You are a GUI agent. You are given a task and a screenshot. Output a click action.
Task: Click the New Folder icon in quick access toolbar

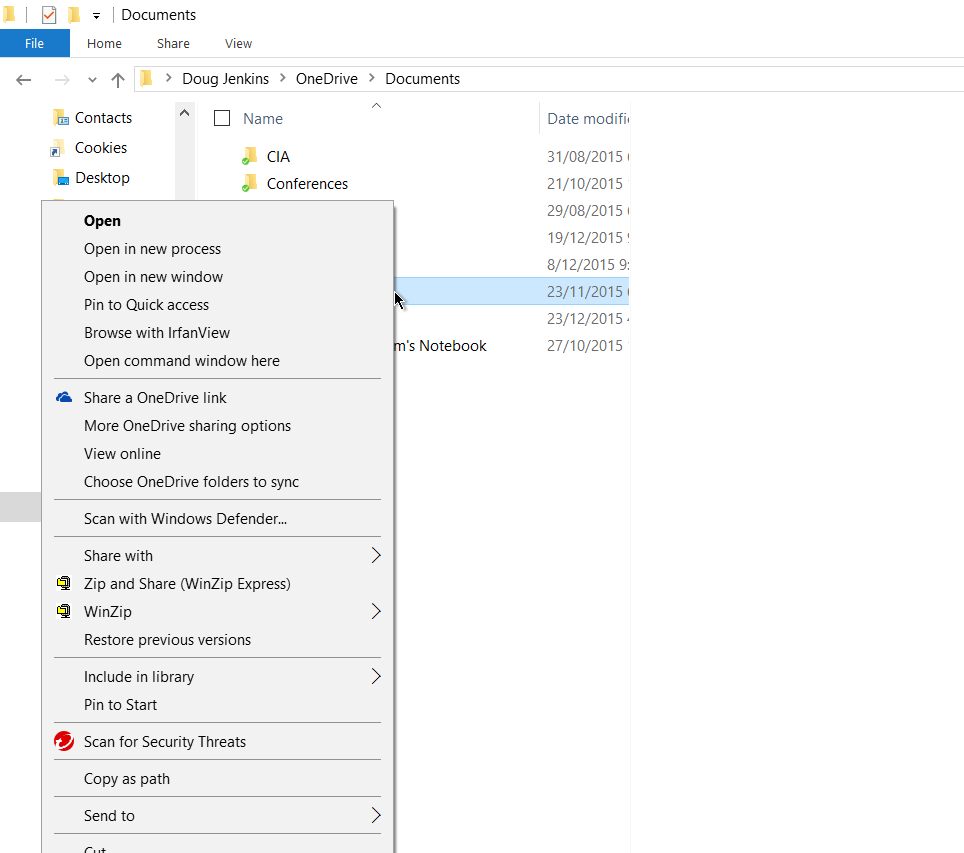(74, 15)
